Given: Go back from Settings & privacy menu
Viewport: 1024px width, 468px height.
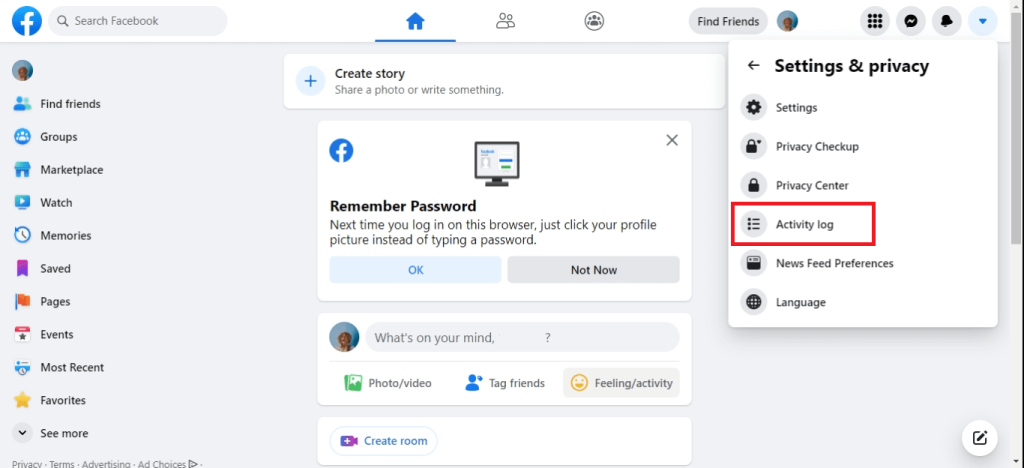Looking at the screenshot, I should (754, 65).
